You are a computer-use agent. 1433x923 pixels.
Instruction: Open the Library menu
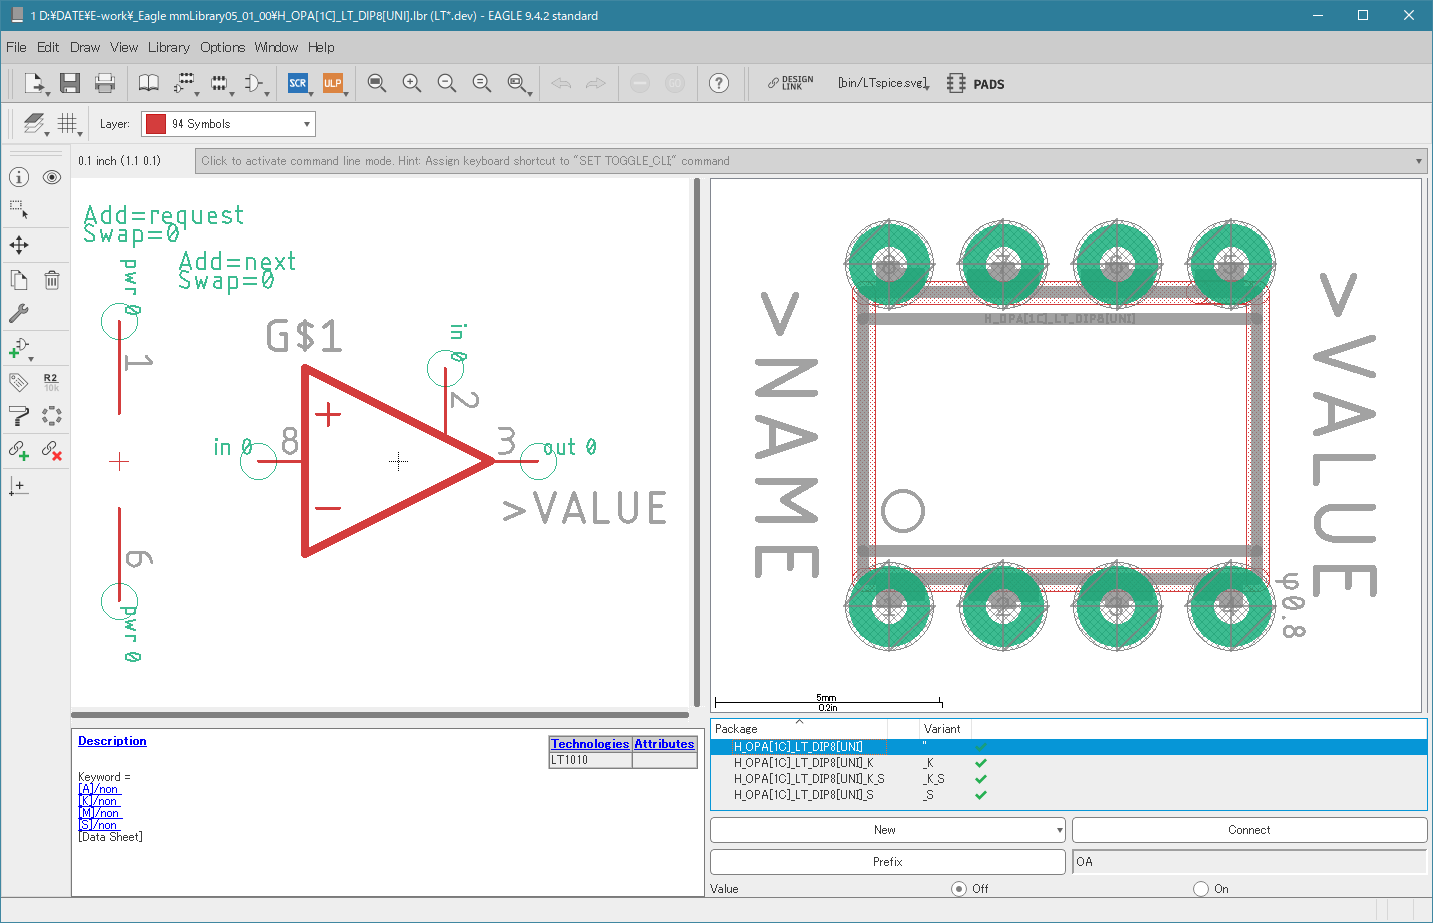(x=168, y=47)
